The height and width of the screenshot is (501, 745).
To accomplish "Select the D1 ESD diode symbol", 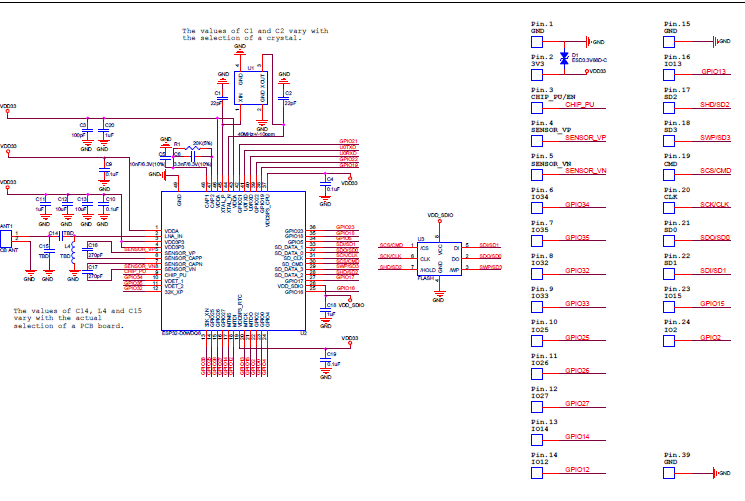I will coord(564,58).
